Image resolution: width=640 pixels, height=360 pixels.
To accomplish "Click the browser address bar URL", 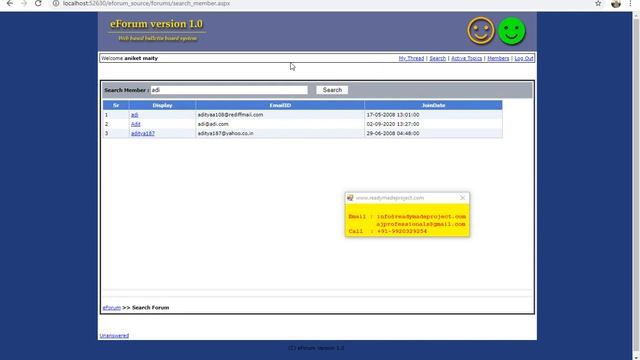I will (146, 3).
